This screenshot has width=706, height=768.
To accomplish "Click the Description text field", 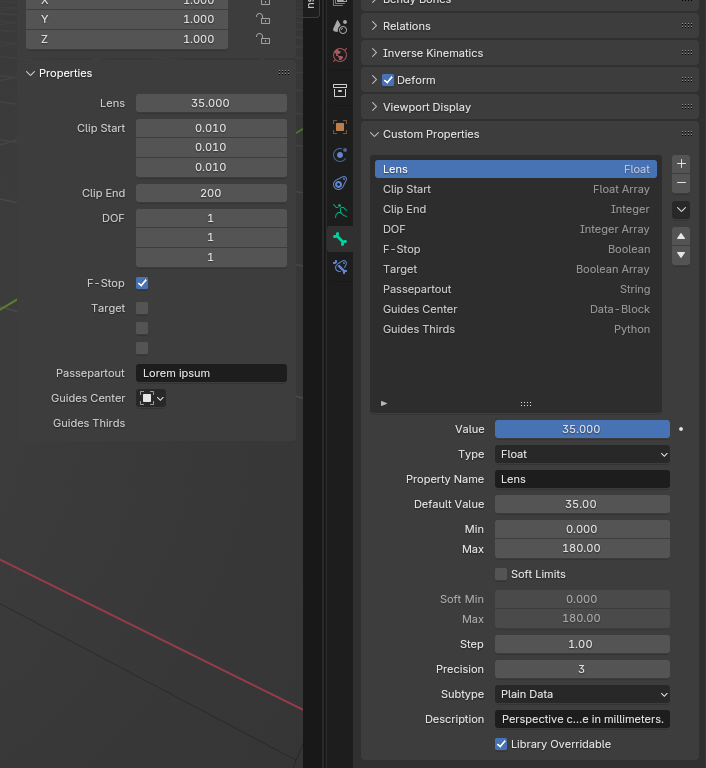I will 582,719.
